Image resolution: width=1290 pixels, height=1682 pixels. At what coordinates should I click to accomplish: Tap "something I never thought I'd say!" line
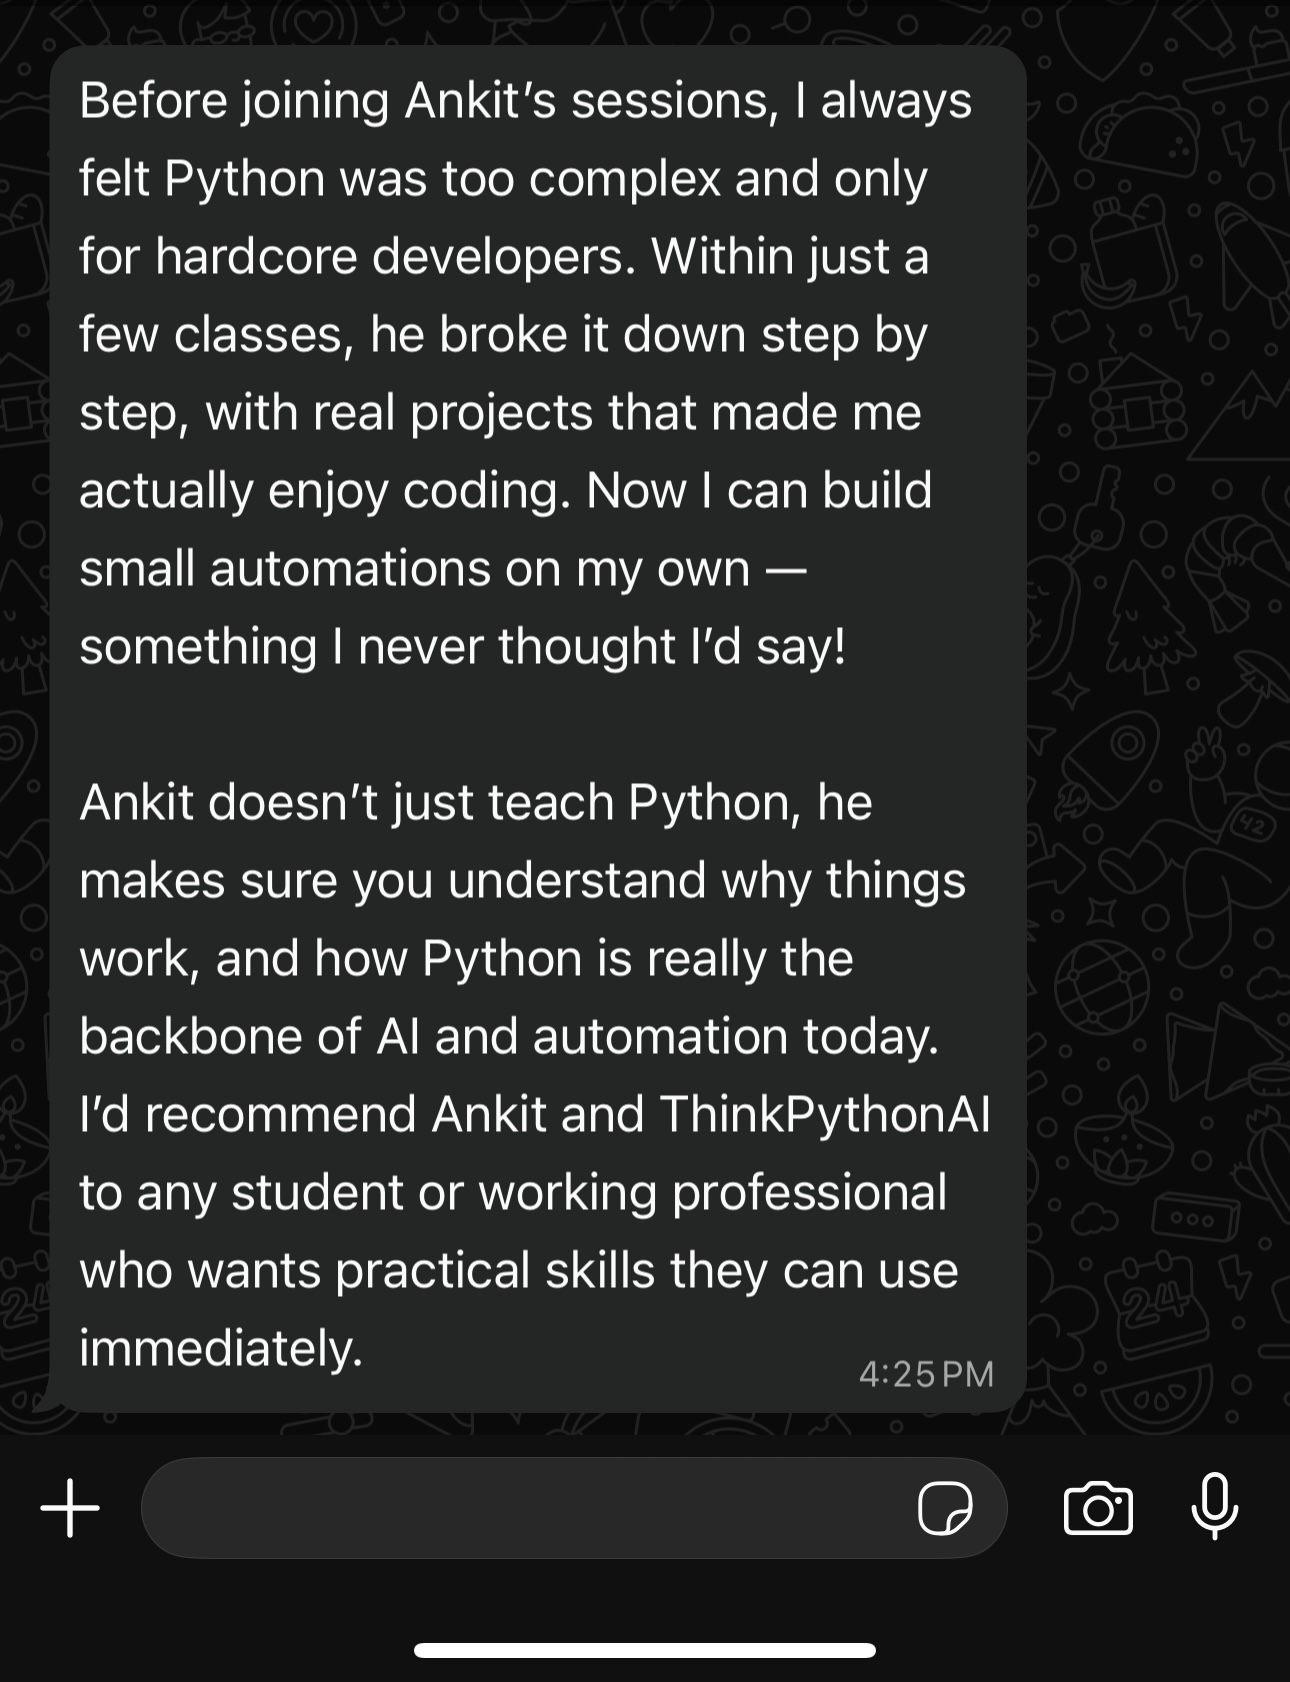pos(462,647)
